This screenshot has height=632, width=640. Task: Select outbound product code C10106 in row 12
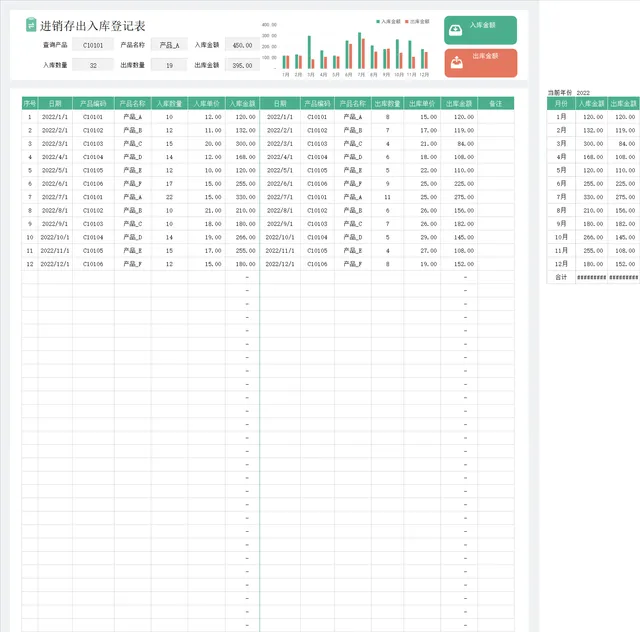317,264
